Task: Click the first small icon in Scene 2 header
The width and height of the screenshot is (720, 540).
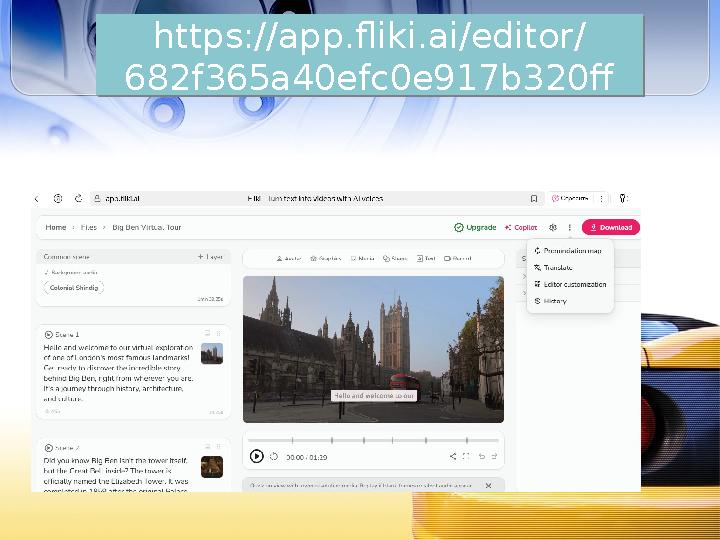Action: 207,446
